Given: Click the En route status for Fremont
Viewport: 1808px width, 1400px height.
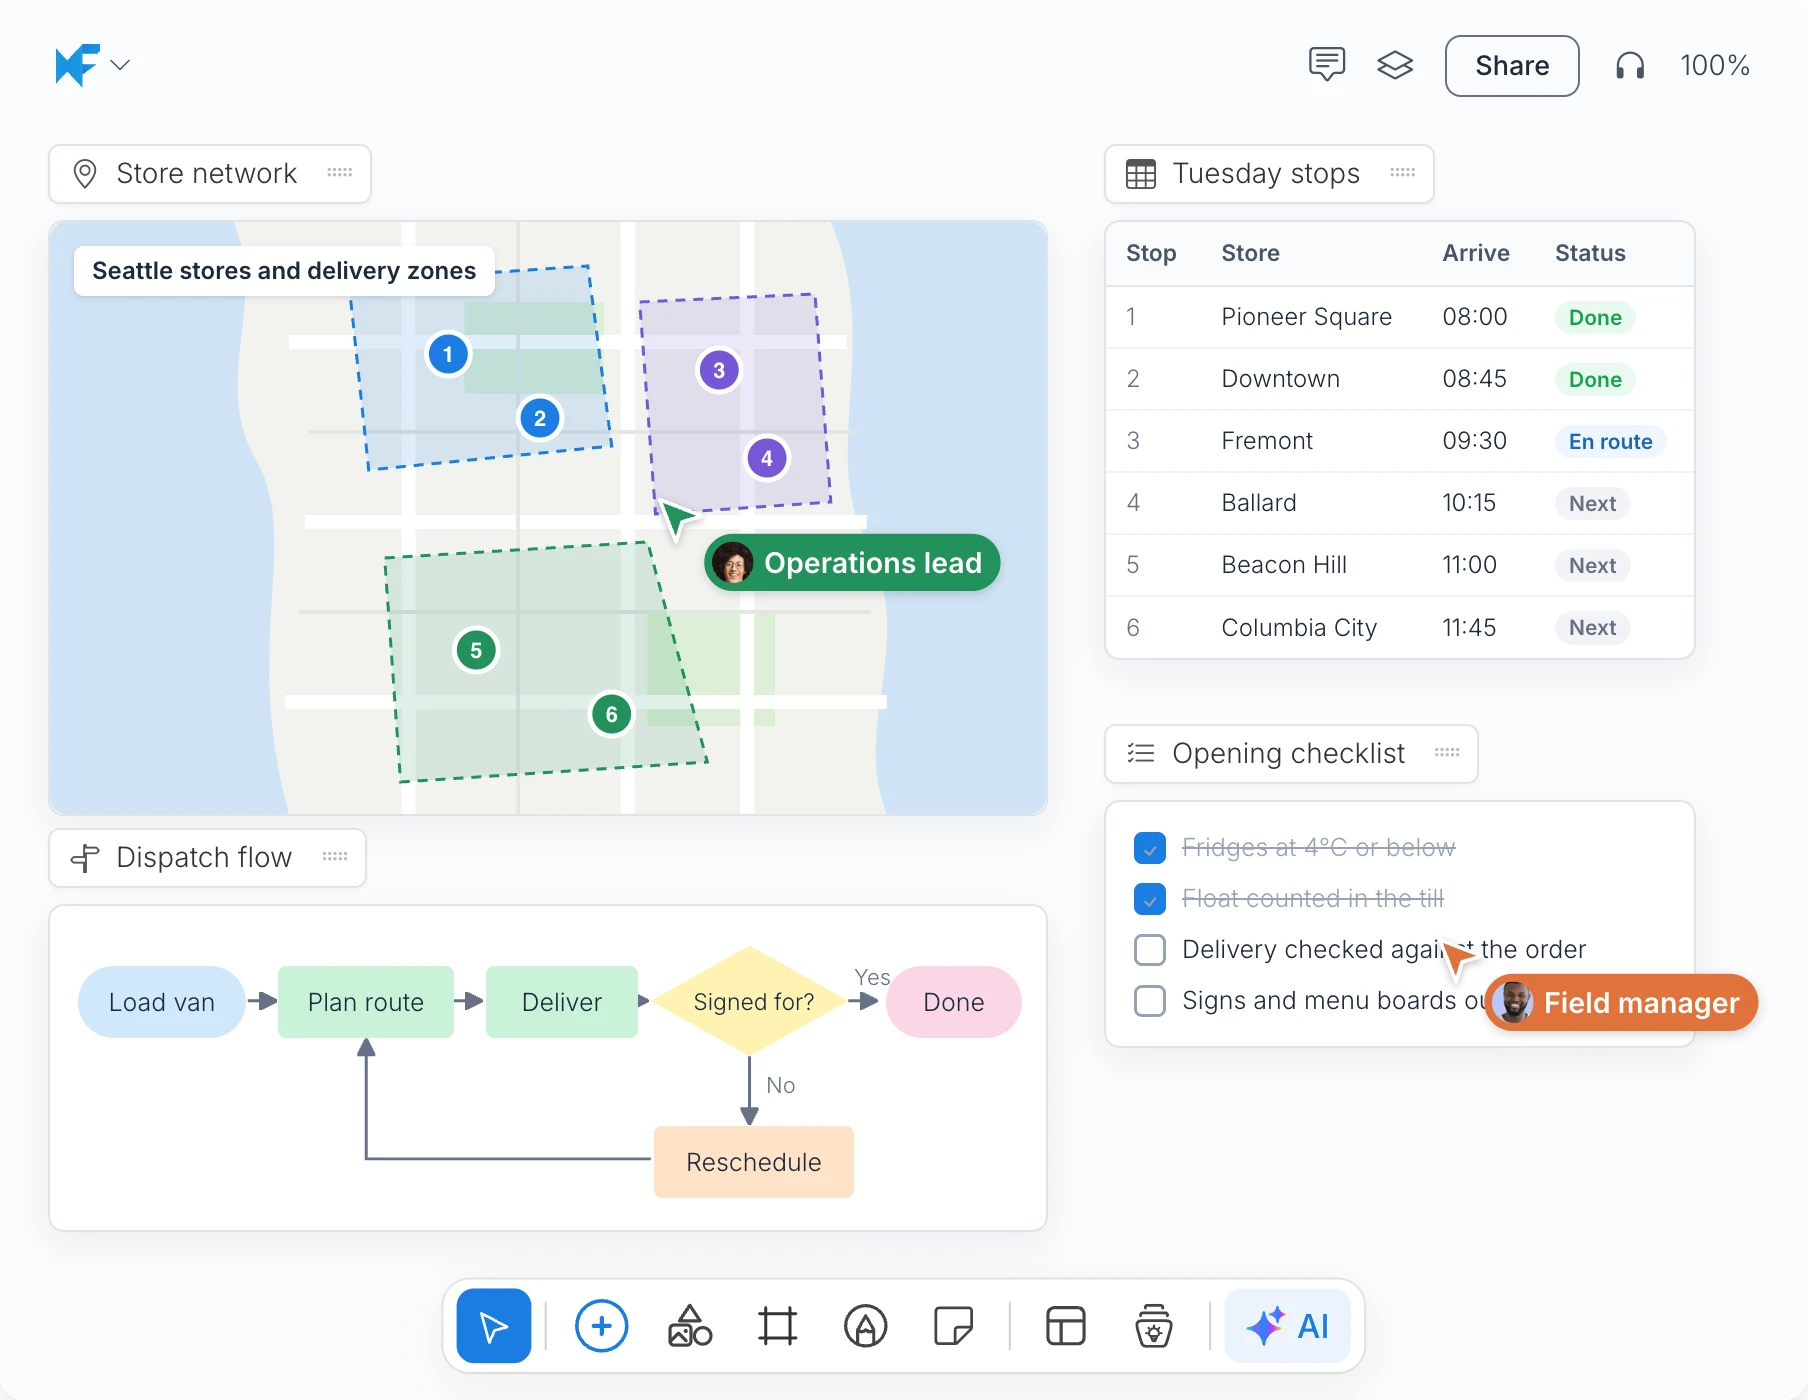Looking at the screenshot, I should click(x=1610, y=442).
